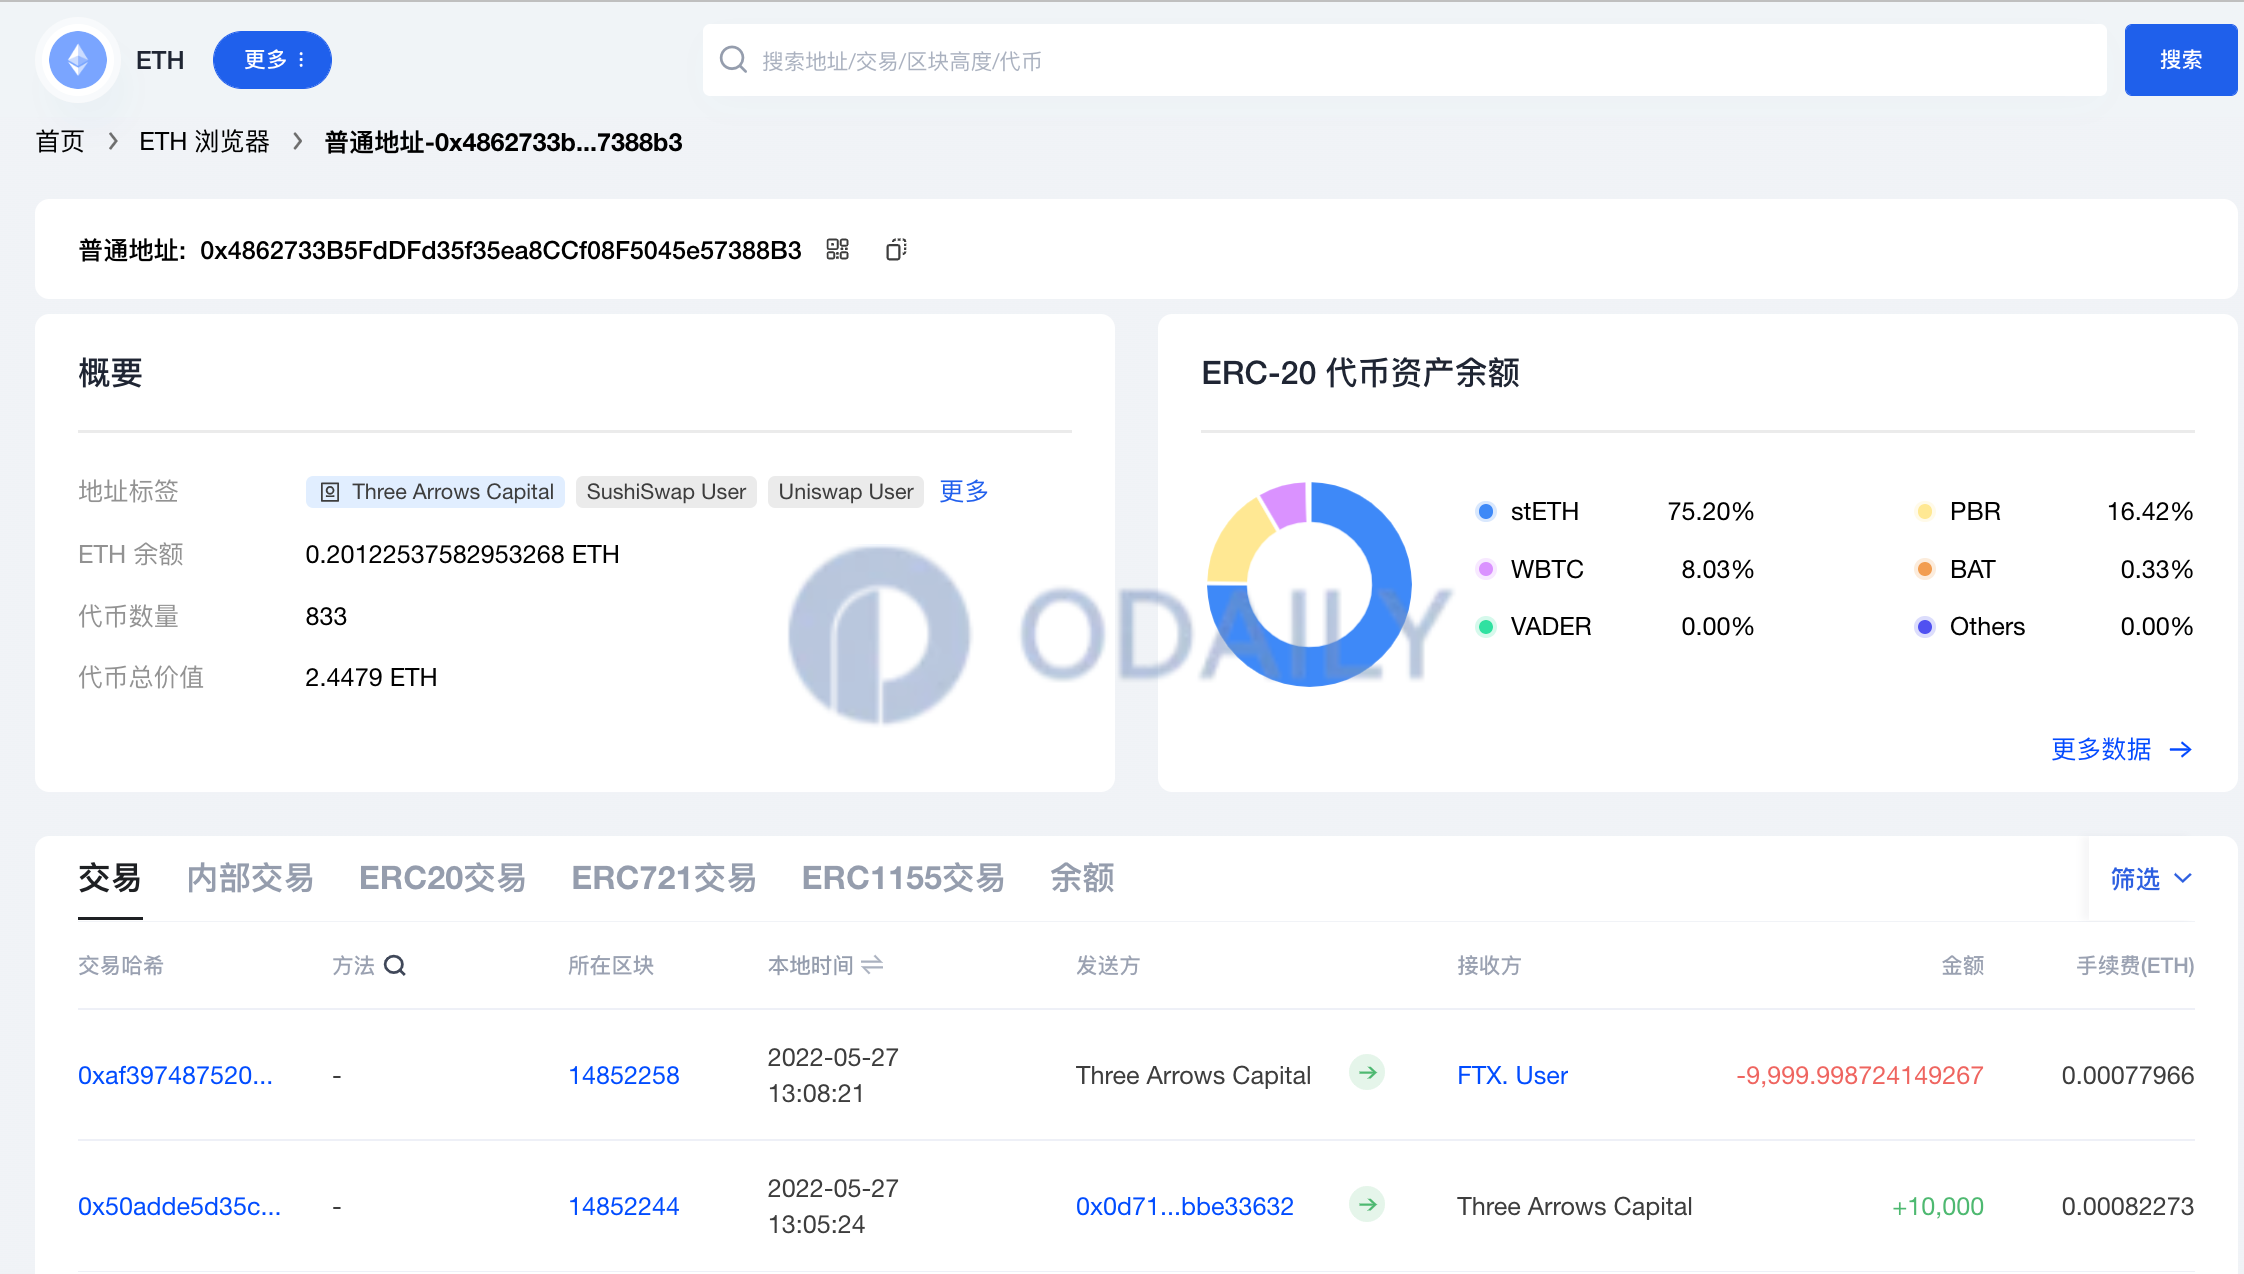Screen dimensions: 2244x1274
Task: Open the 更多 chain selector button
Action: click(272, 60)
